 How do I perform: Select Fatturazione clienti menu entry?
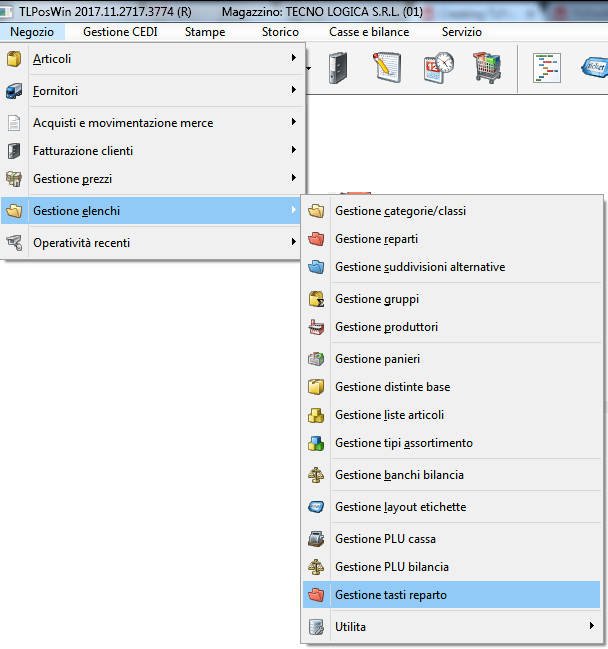[x=83, y=151]
